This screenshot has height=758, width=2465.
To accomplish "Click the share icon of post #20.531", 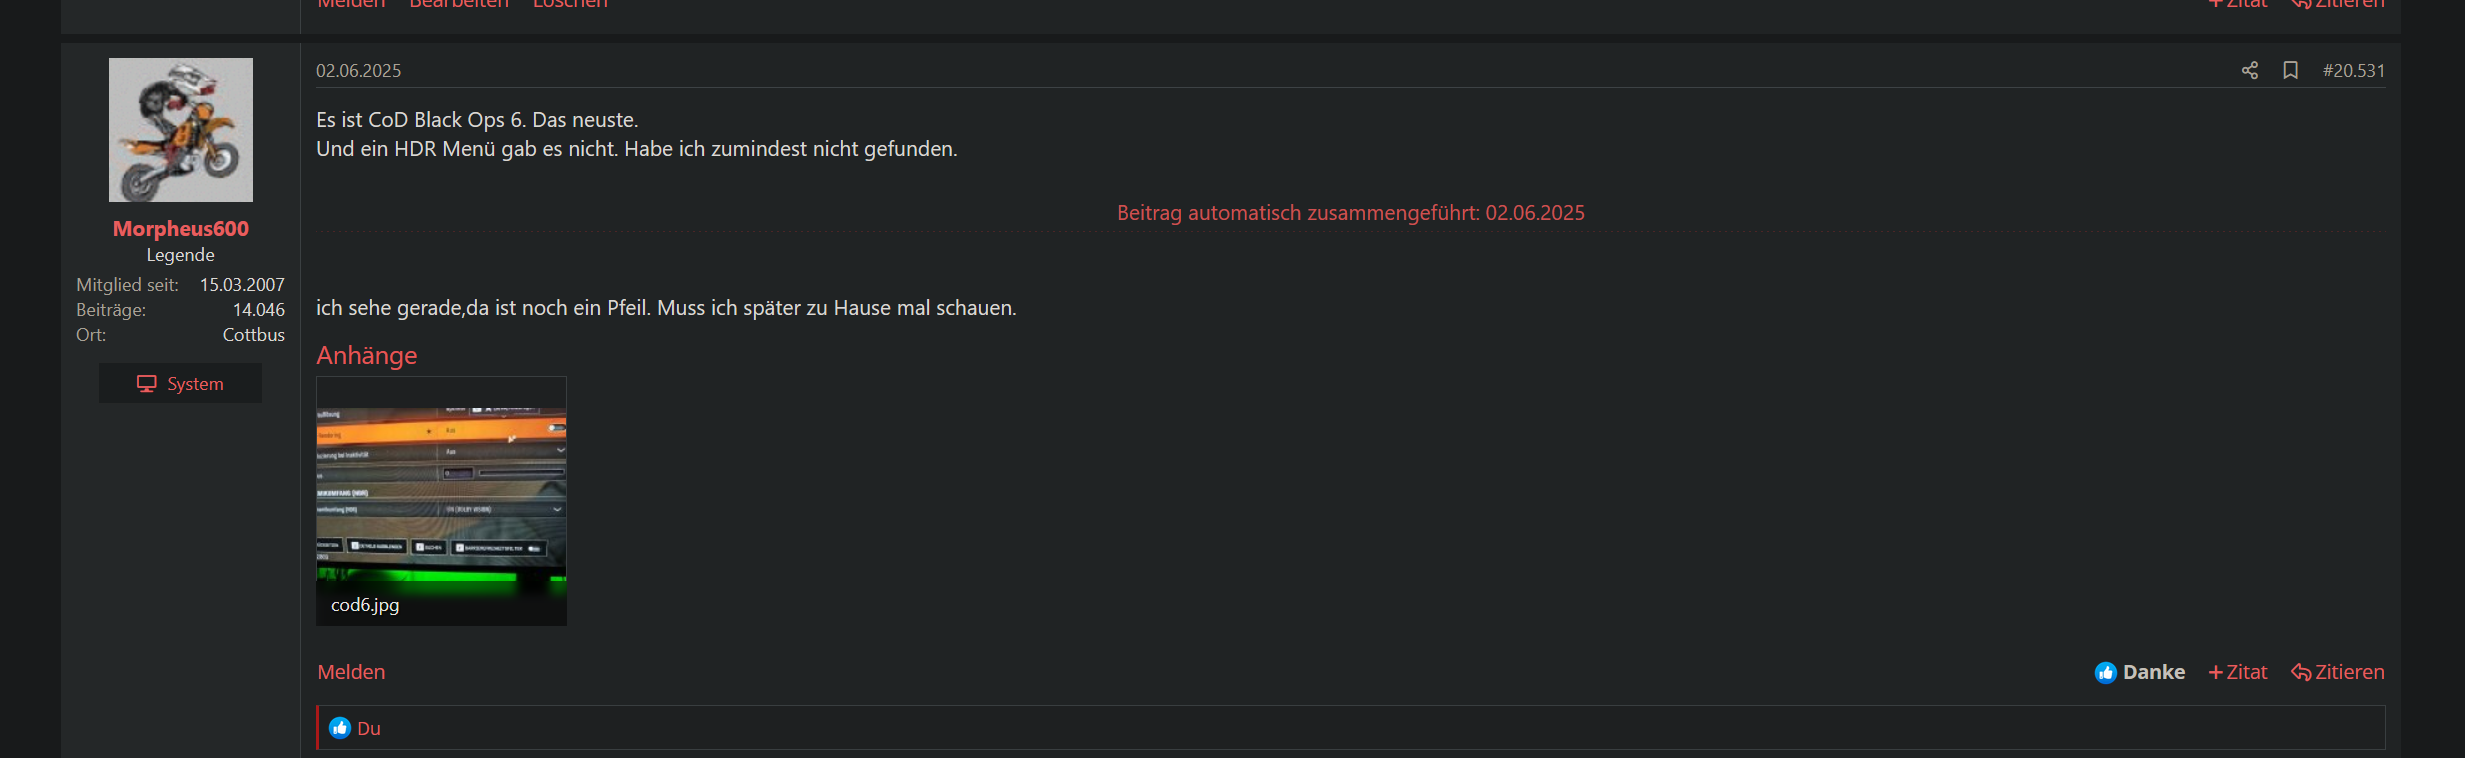I will click(2250, 70).
